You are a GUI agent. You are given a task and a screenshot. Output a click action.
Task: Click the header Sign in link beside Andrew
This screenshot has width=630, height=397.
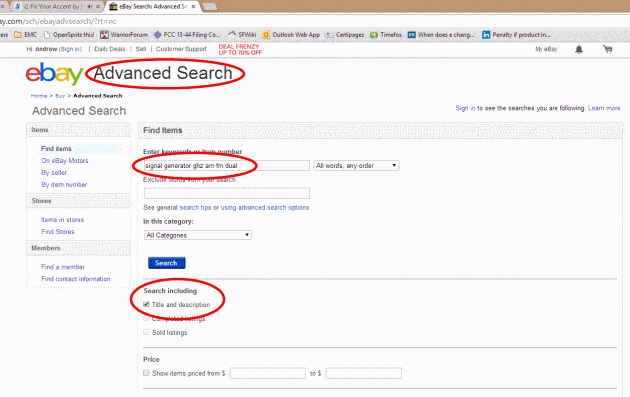70,49
